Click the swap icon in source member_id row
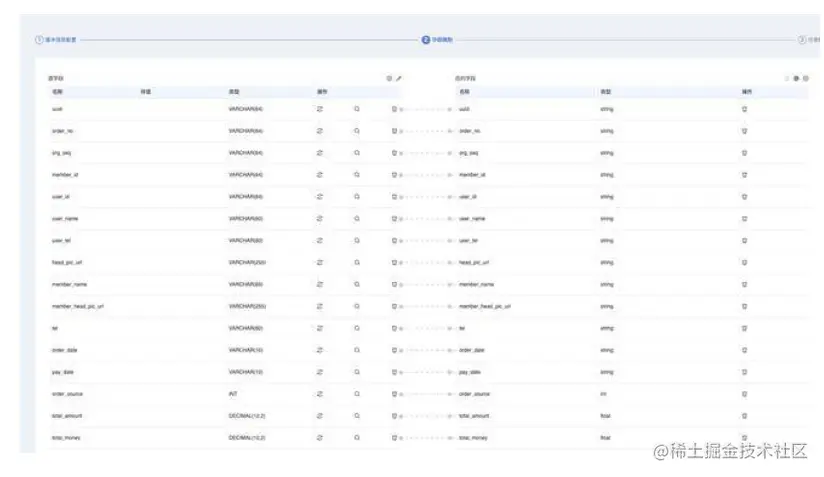This screenshot has width=824, height=477. [x=320, y=175]
